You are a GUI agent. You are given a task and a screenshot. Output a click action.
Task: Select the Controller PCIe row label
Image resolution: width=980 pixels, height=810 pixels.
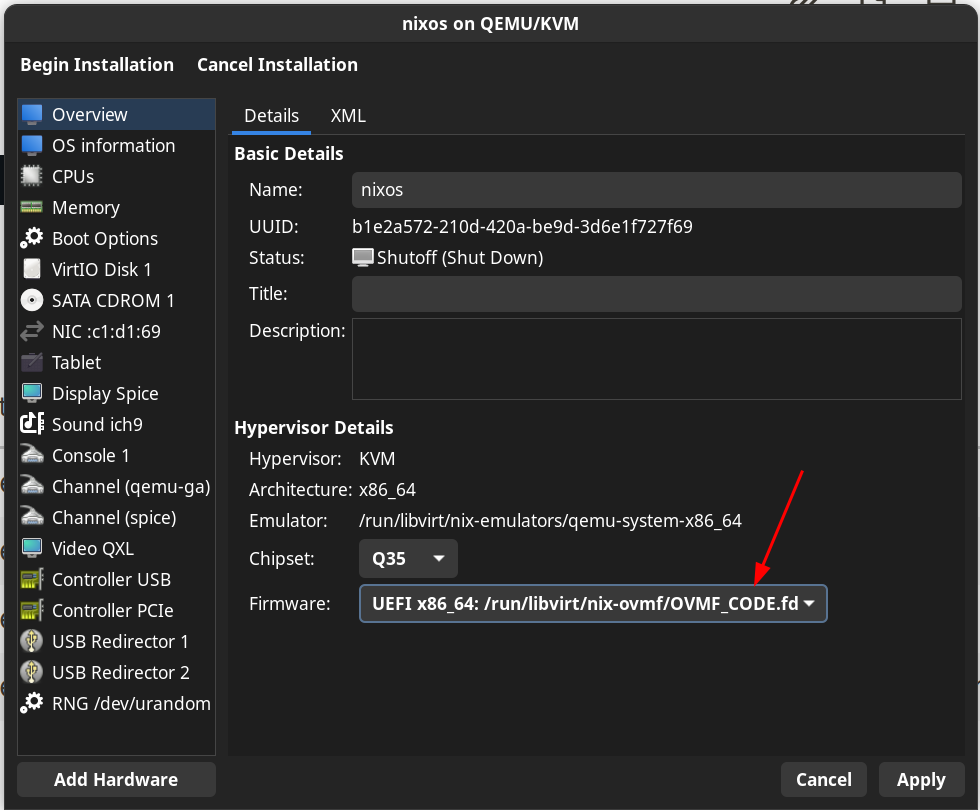(x=112, y=611)
